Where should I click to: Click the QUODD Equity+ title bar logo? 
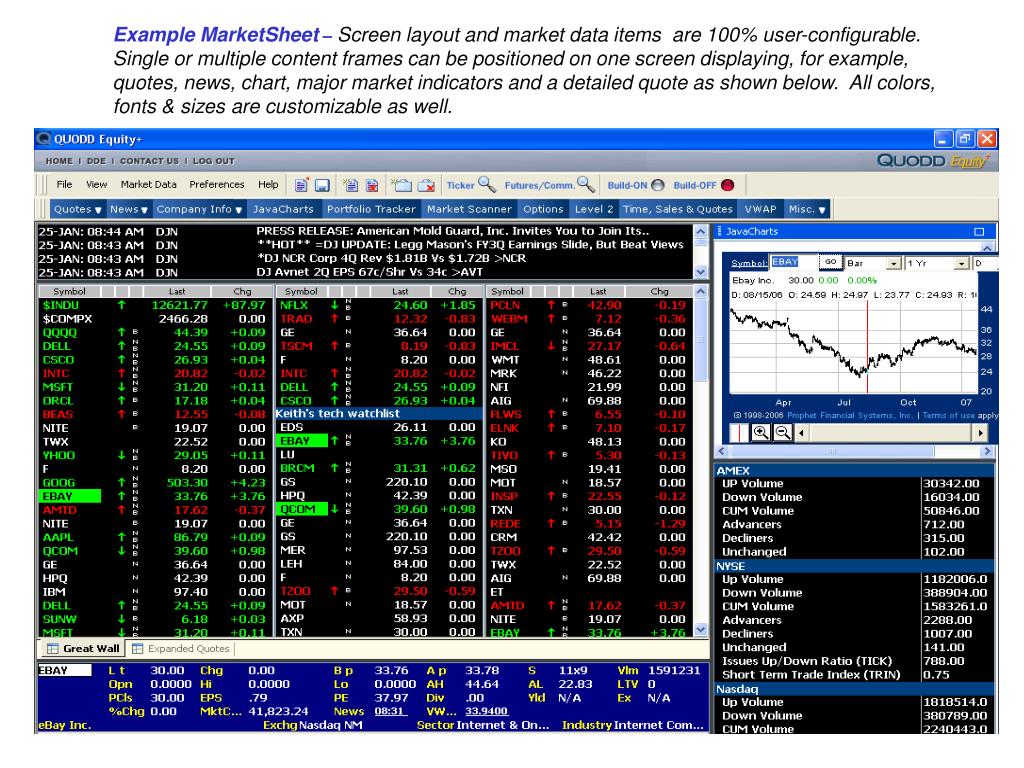click(x=44, y=138)
